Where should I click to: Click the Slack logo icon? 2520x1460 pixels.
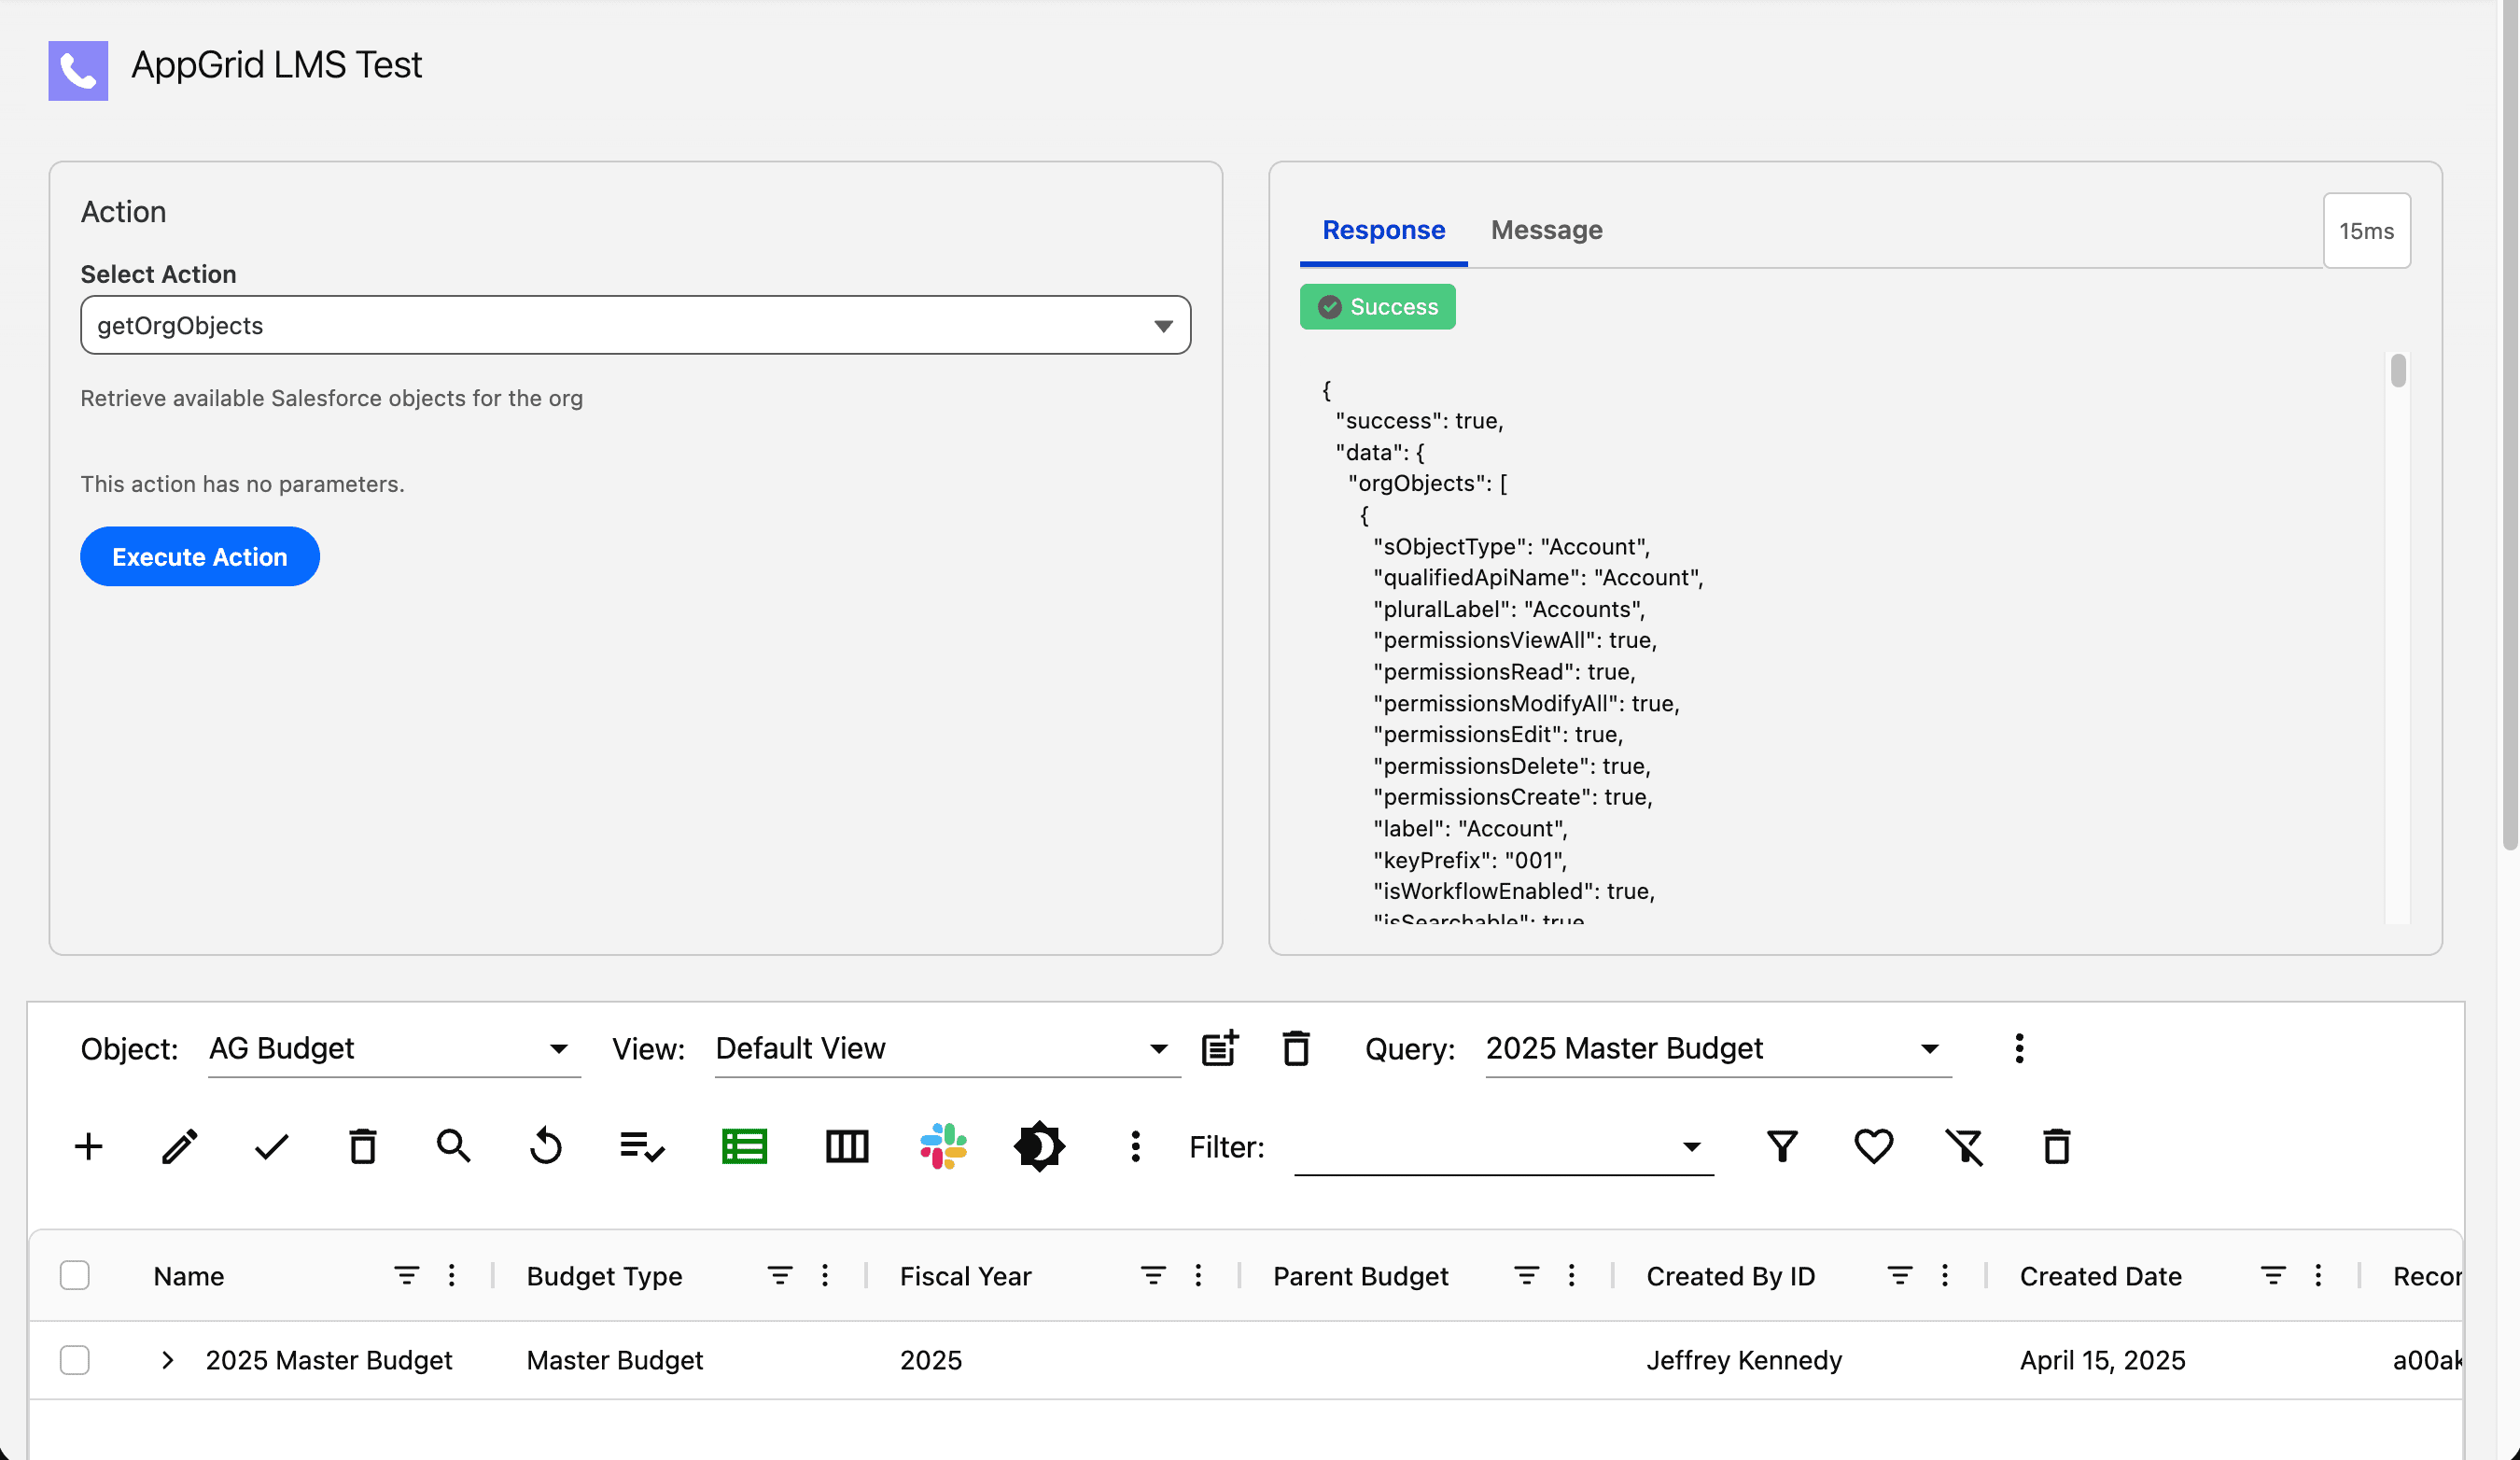click(943, 1146)
